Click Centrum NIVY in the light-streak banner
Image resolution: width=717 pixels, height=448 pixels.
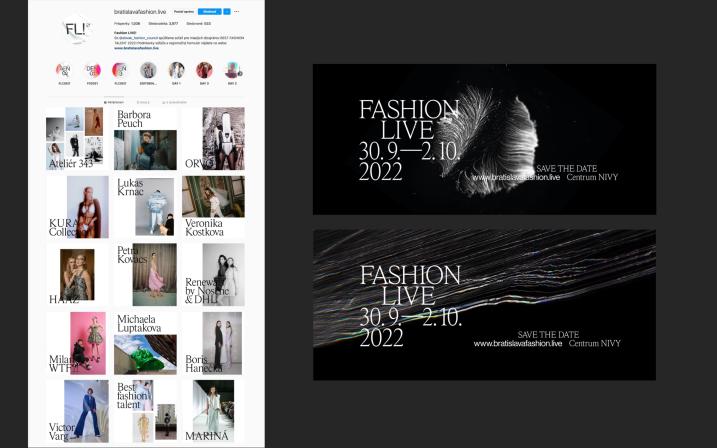coord(594,343)
